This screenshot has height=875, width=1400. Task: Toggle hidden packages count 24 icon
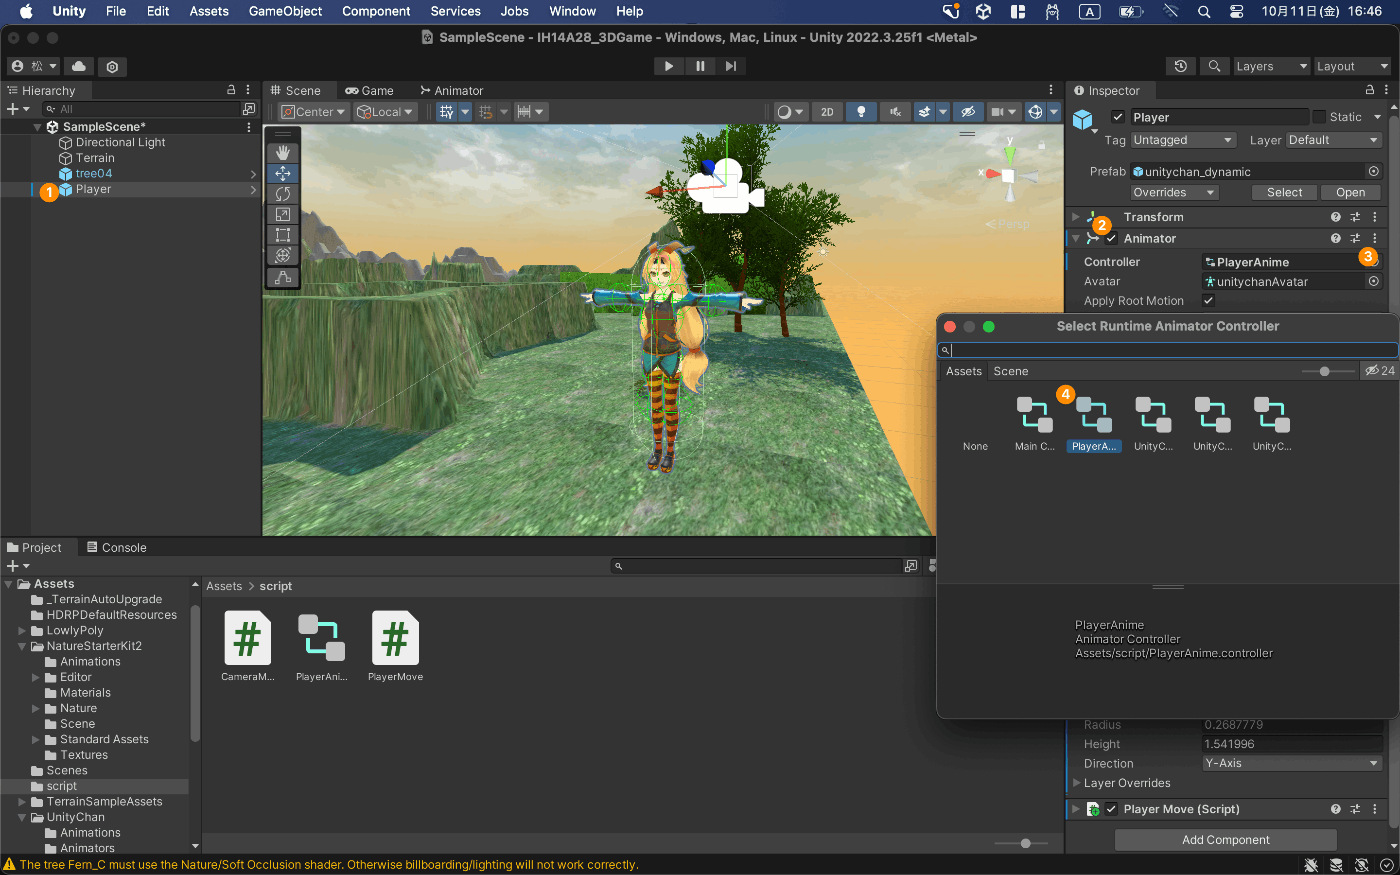[x=1380, y=371]
